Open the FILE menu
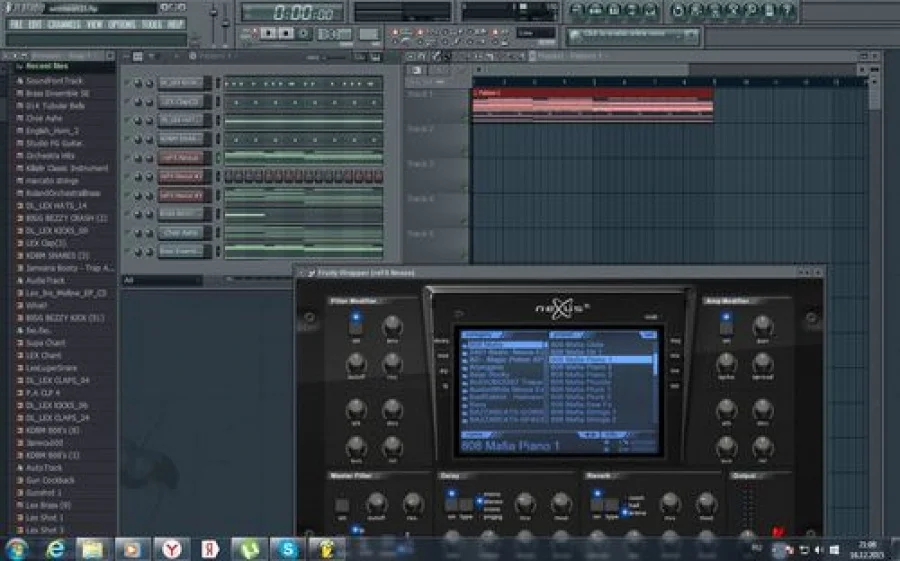This screenshot has width=900, height=561. coord(17,24)
